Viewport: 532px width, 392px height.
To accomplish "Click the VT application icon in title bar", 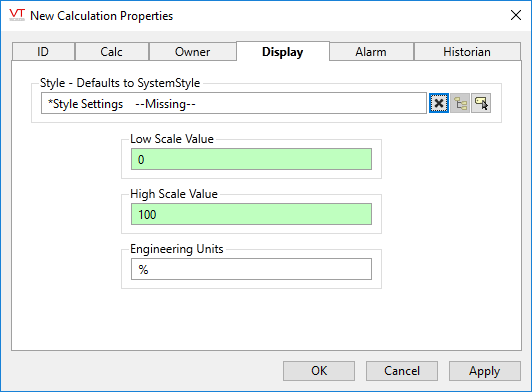I will pyautogui.click(x=17, y=15).
